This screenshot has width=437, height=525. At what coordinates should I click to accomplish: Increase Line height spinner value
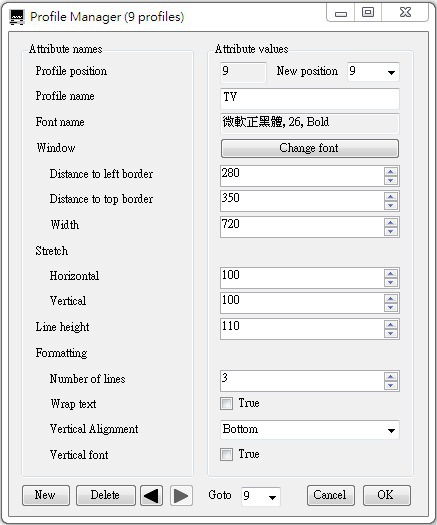point(391,324)
